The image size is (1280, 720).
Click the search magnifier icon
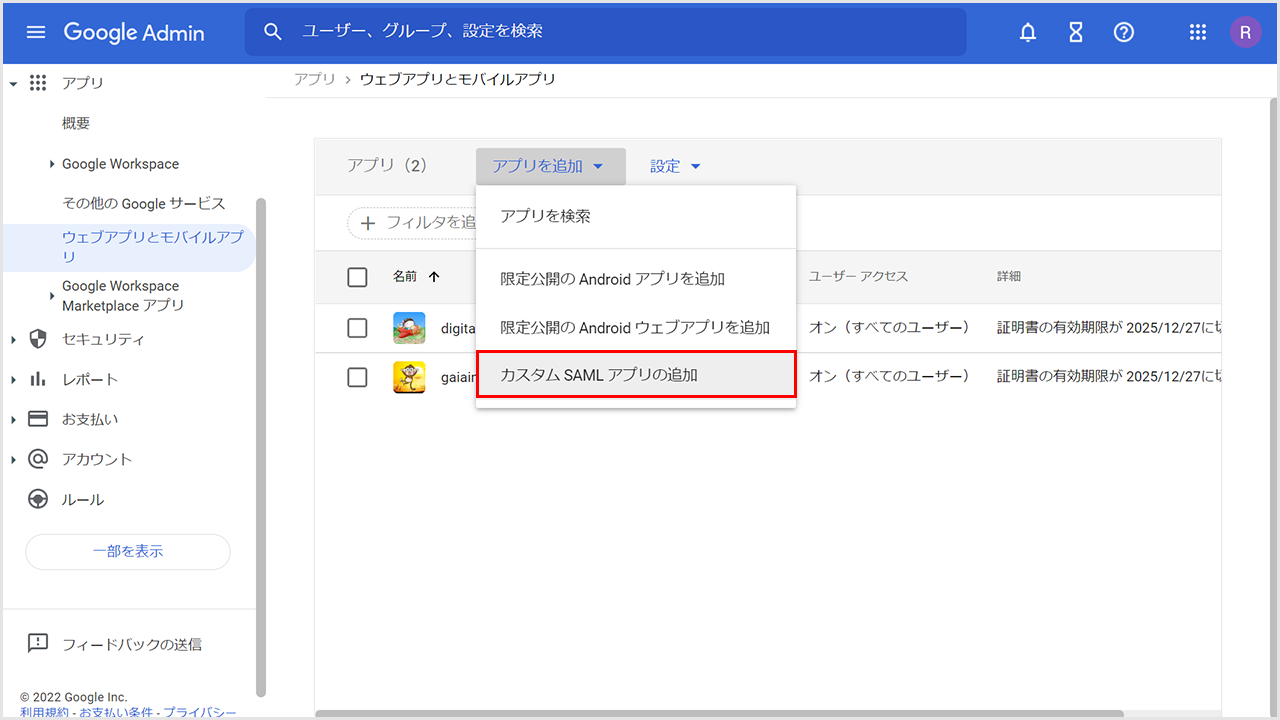(x=273, y=32)
